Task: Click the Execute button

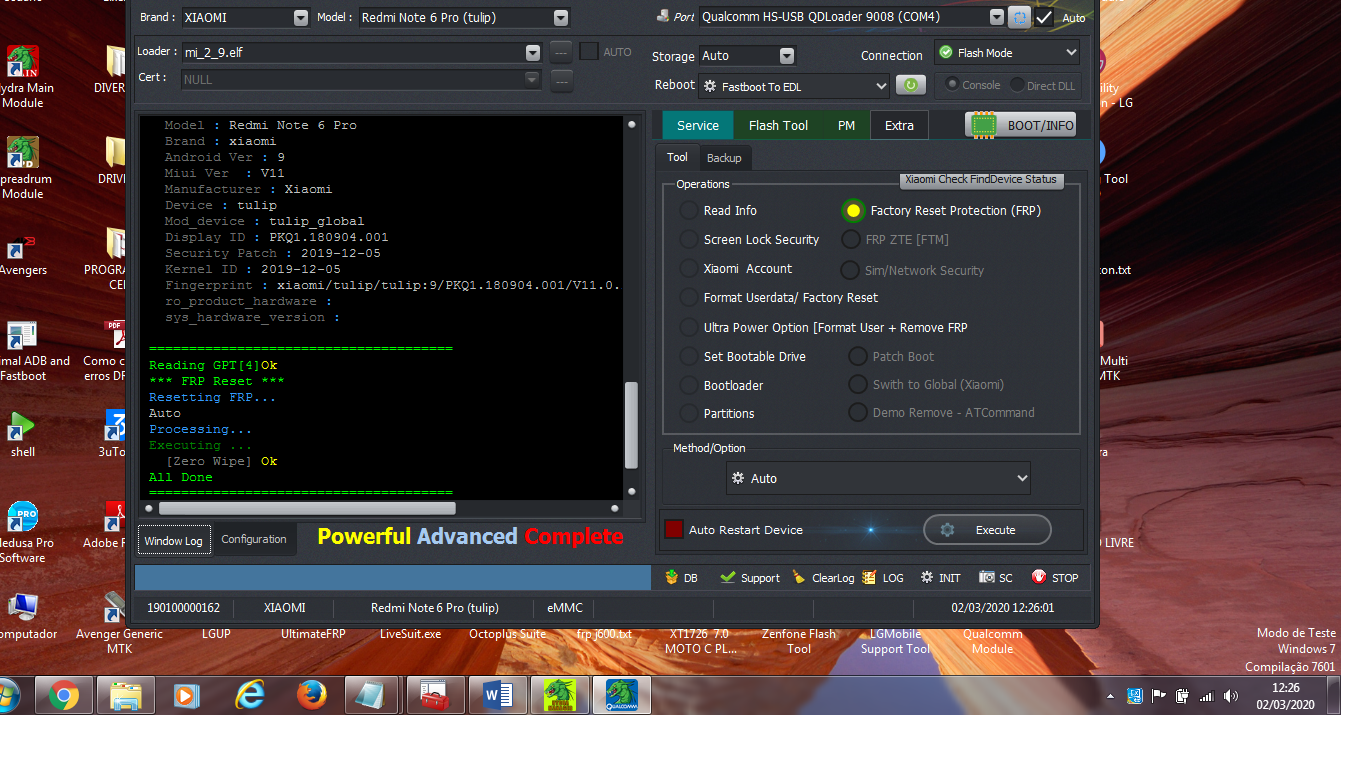Action: [987, 530]
